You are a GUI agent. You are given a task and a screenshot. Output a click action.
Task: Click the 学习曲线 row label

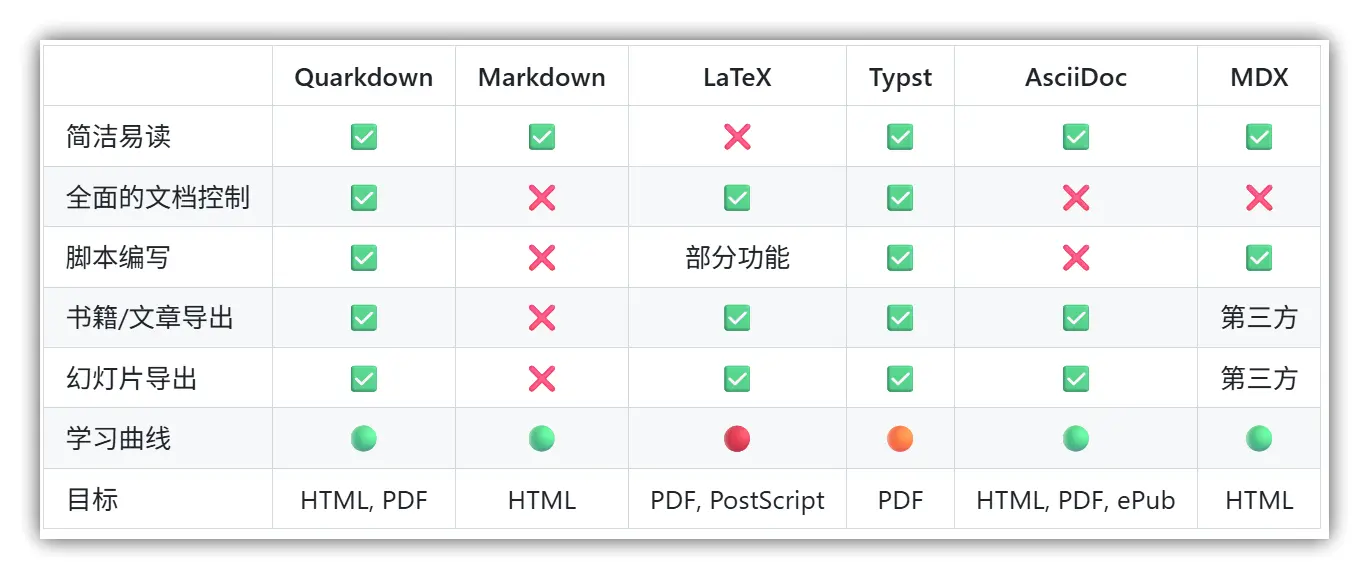click(119, 438)
